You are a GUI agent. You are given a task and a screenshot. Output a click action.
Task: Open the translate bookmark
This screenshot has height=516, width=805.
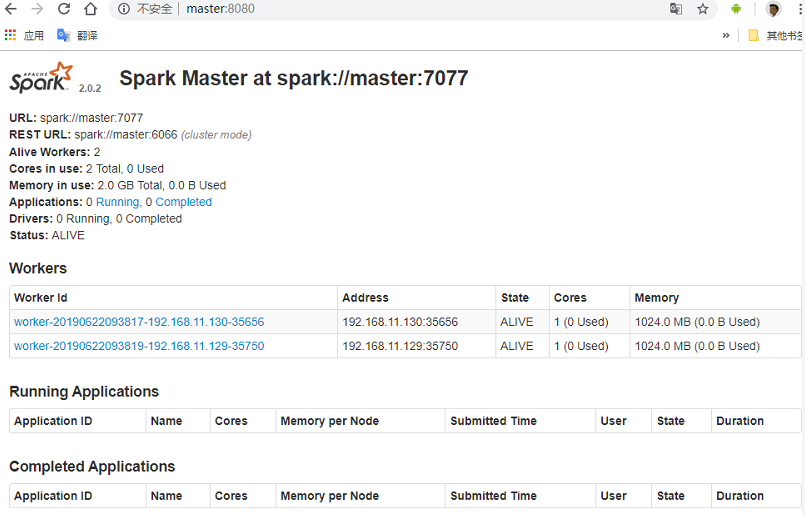[x=77, y=35]
